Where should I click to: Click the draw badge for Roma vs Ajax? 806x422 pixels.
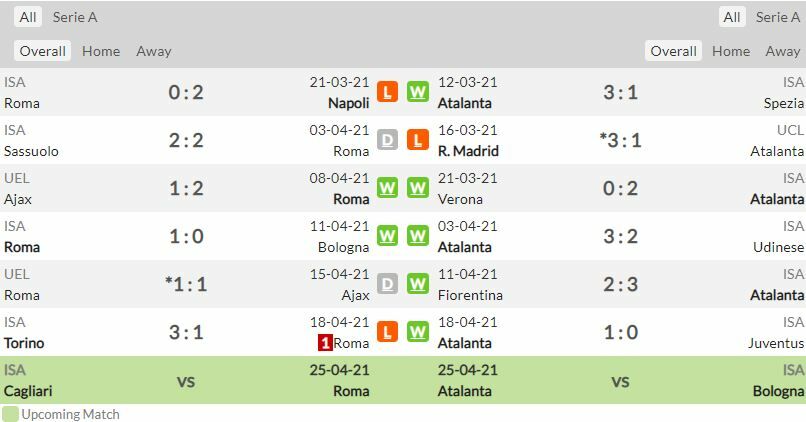387,285
